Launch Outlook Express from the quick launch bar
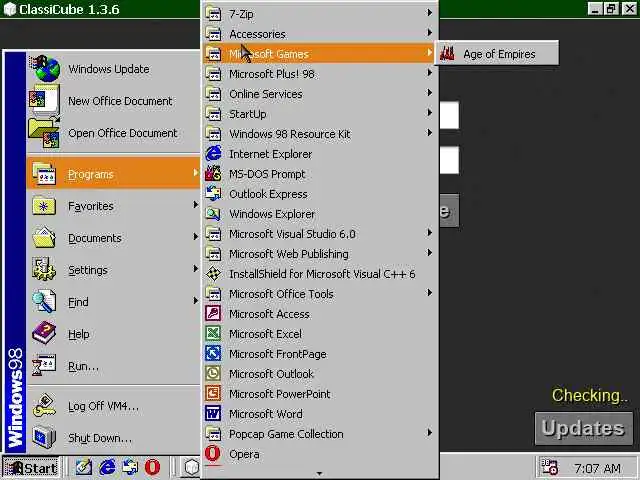Screen dimensions: 640x480 (130, 468)
